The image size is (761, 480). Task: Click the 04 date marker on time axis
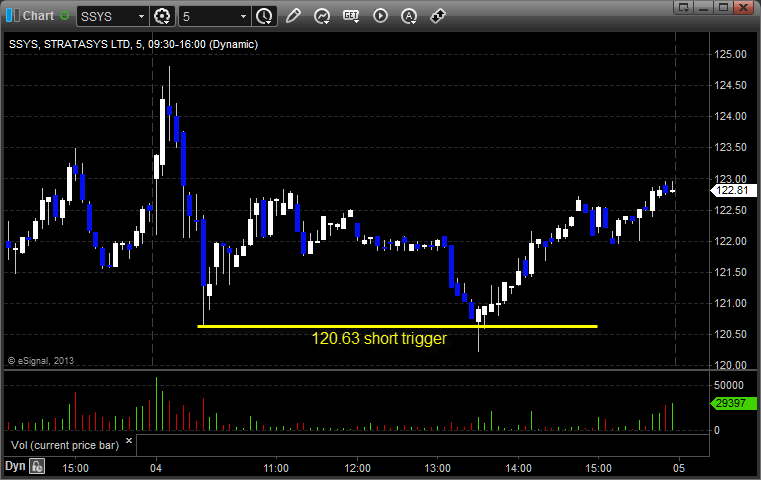pyautogui.click(x=156, y=468)
